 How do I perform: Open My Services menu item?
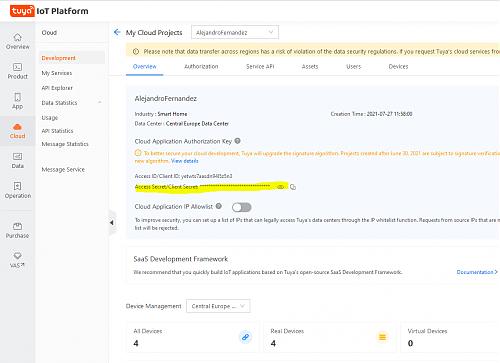57,73
